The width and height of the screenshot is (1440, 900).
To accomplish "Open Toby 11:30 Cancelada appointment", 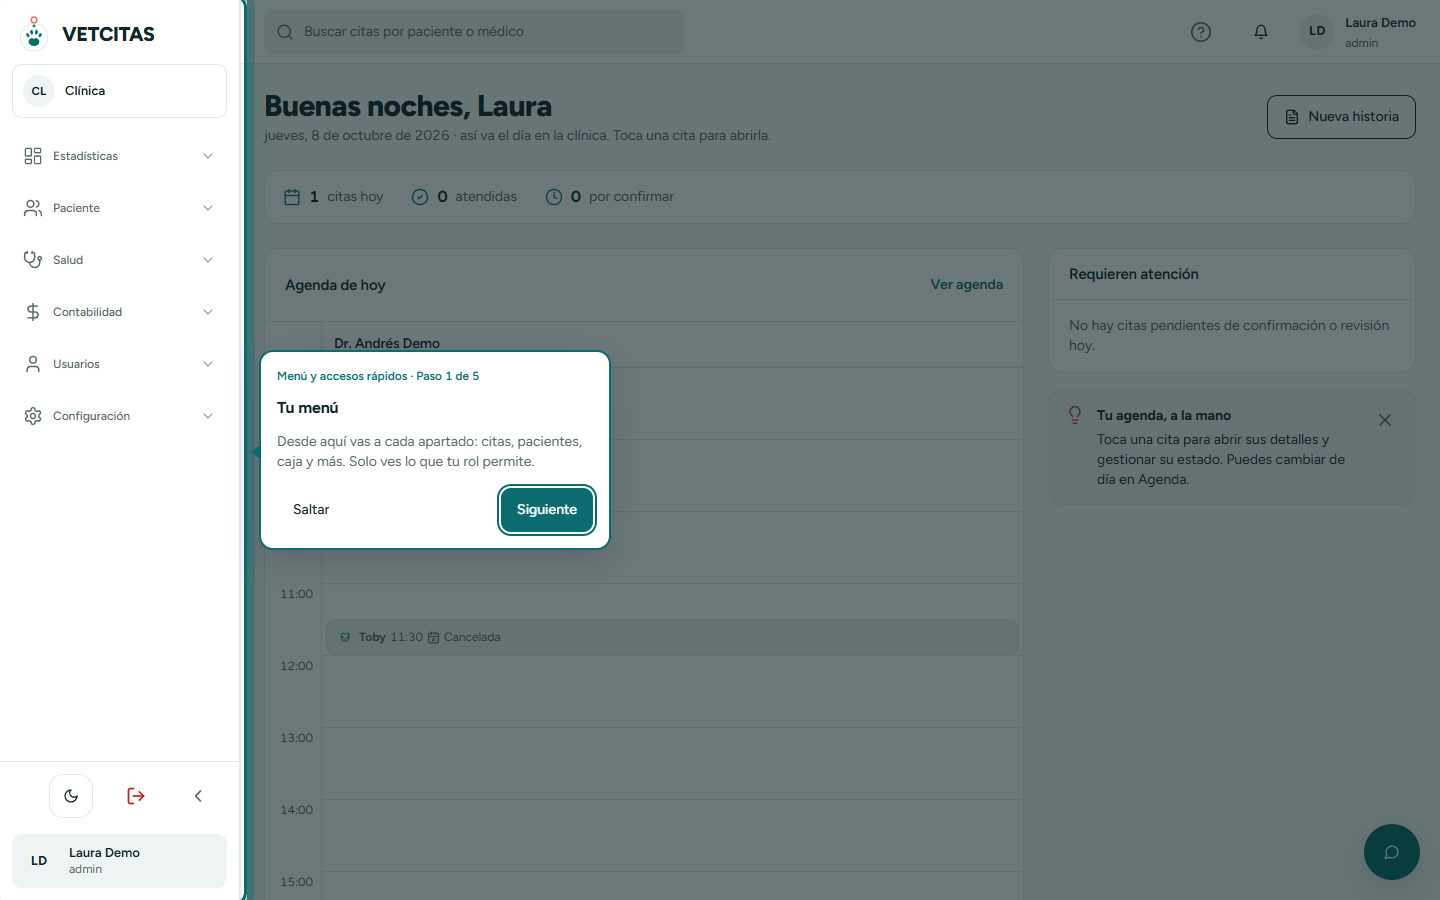I will pos(672,637).
